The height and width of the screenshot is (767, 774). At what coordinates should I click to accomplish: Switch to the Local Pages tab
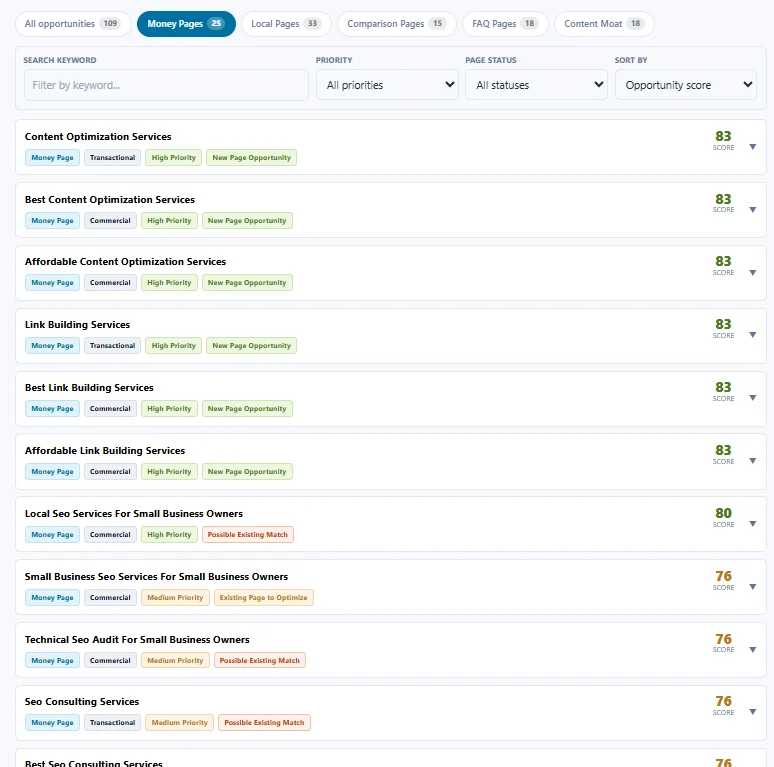(286, 24)
